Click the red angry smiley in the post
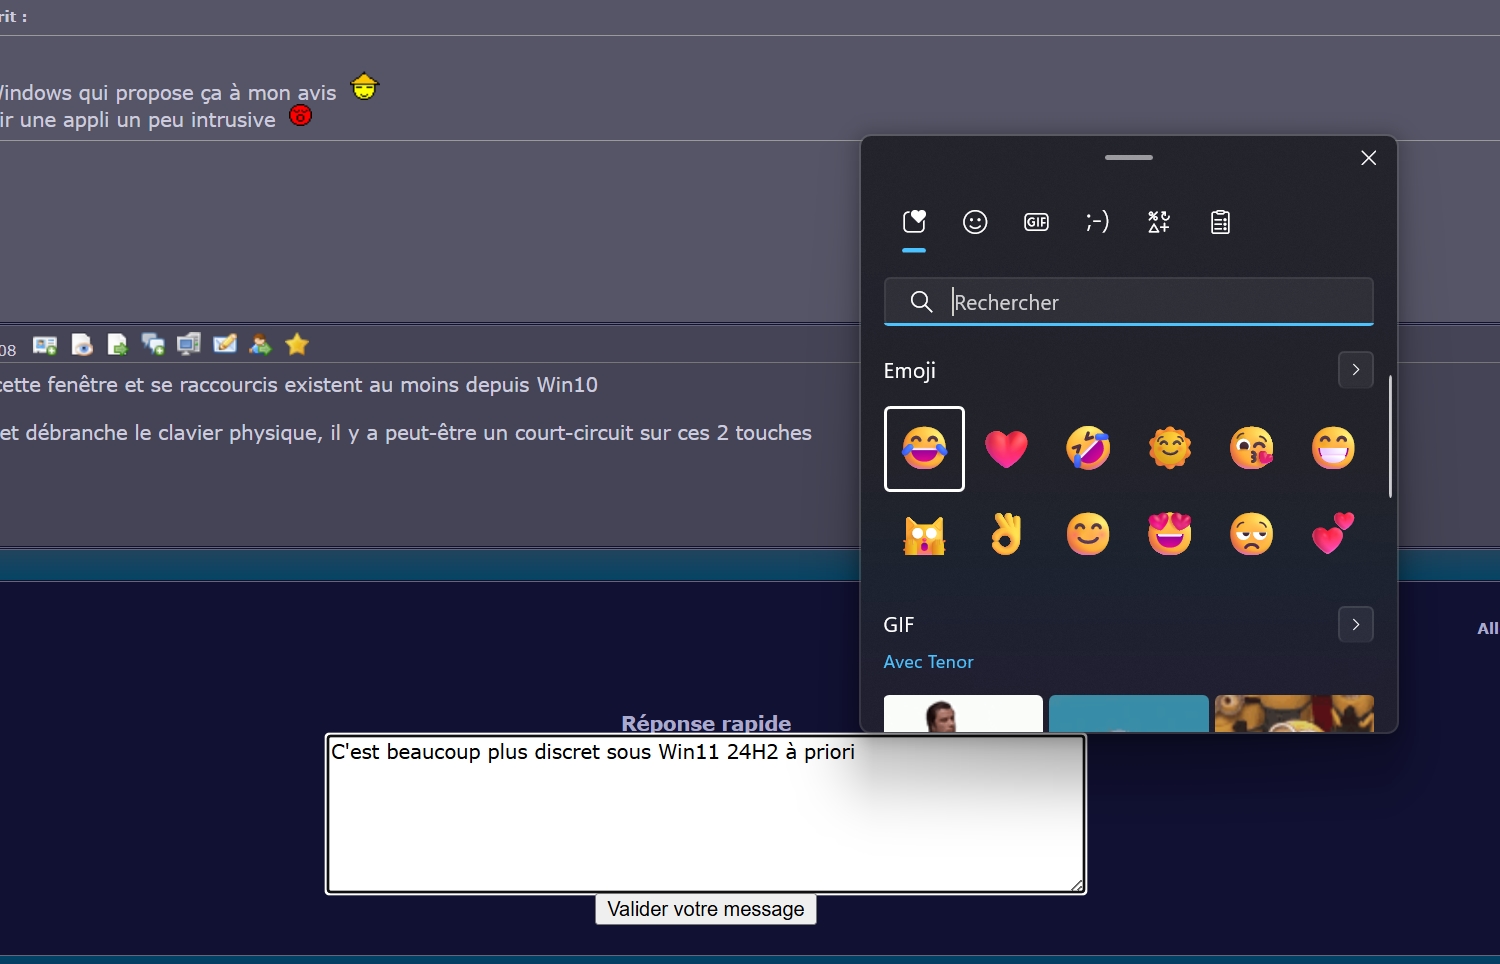The image size is (1500, 964). coord(300,116)
